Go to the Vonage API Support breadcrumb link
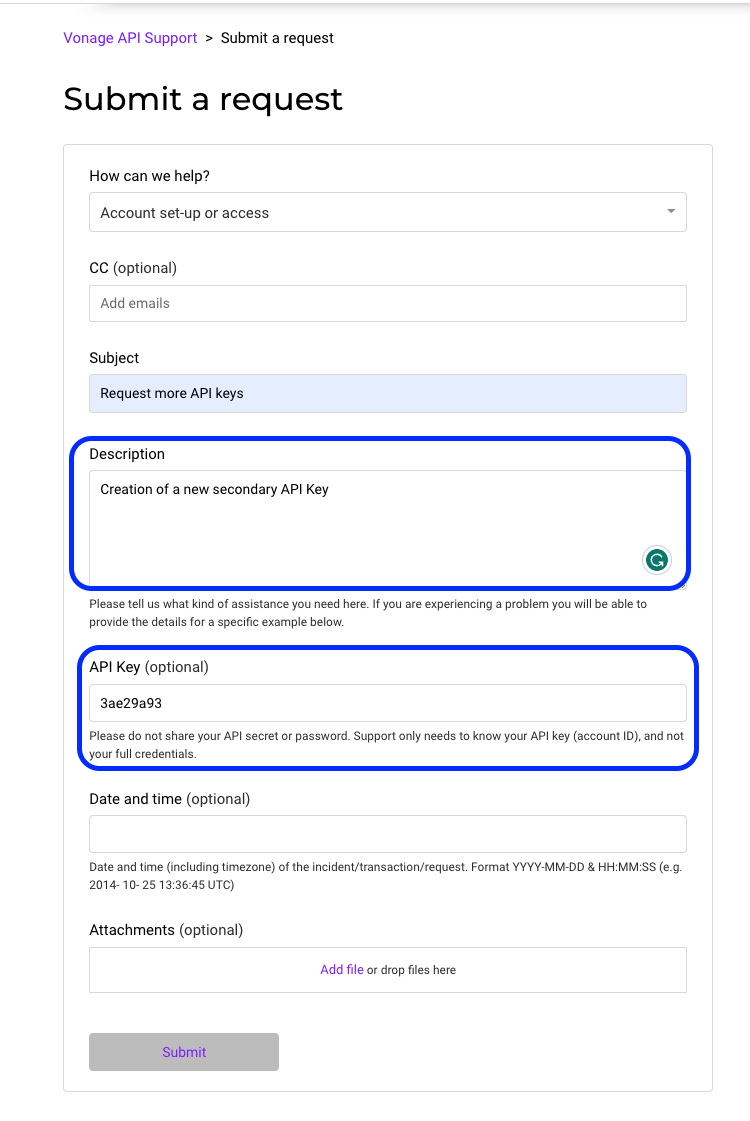 (x=130, y=38)
